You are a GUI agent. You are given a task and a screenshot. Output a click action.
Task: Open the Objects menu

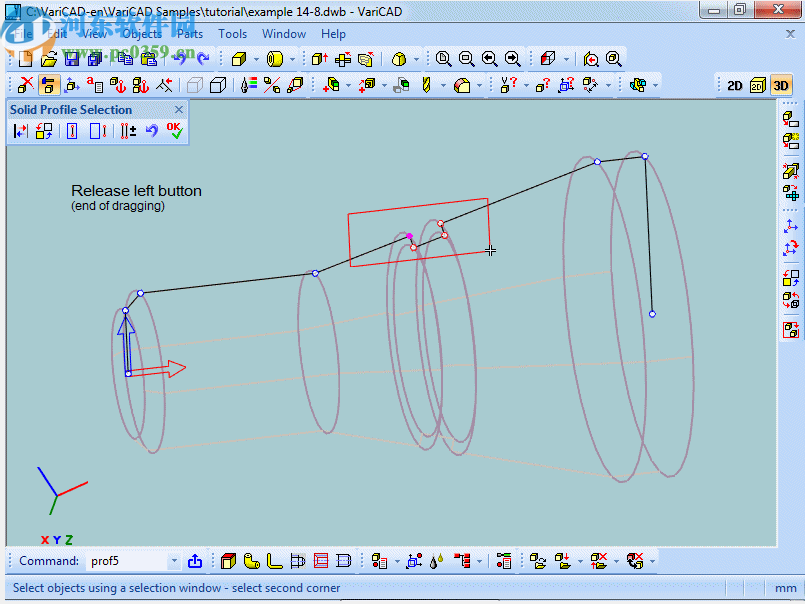[142, 34]
